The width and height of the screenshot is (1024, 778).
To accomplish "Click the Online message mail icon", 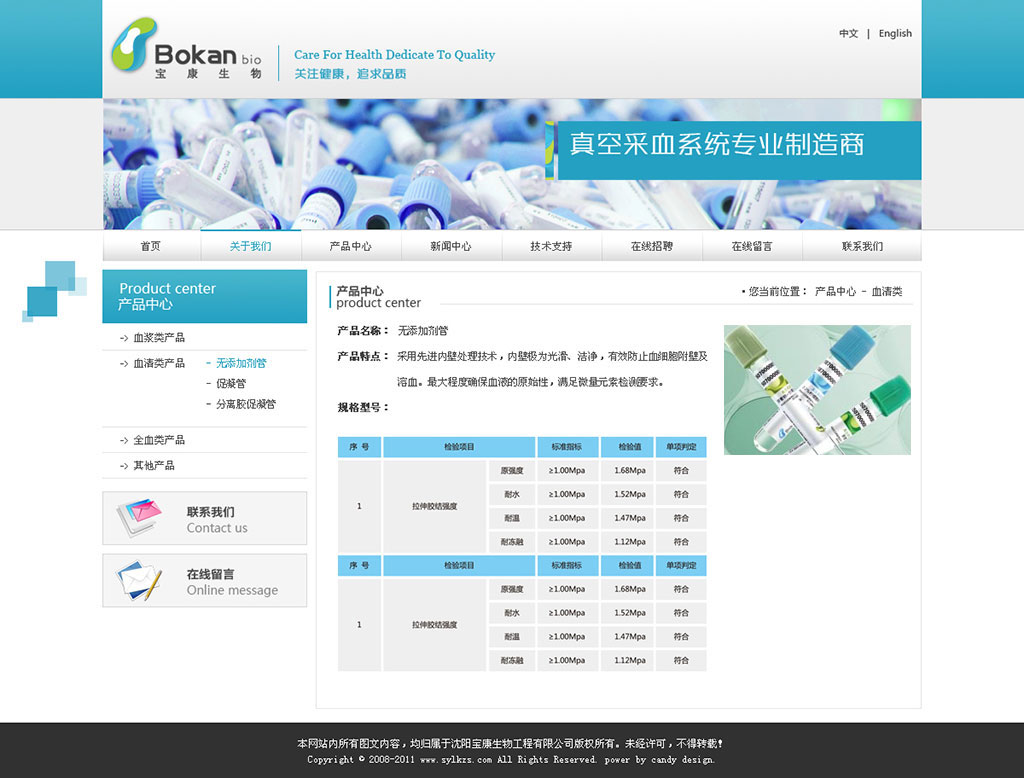I will coord(139,580).
